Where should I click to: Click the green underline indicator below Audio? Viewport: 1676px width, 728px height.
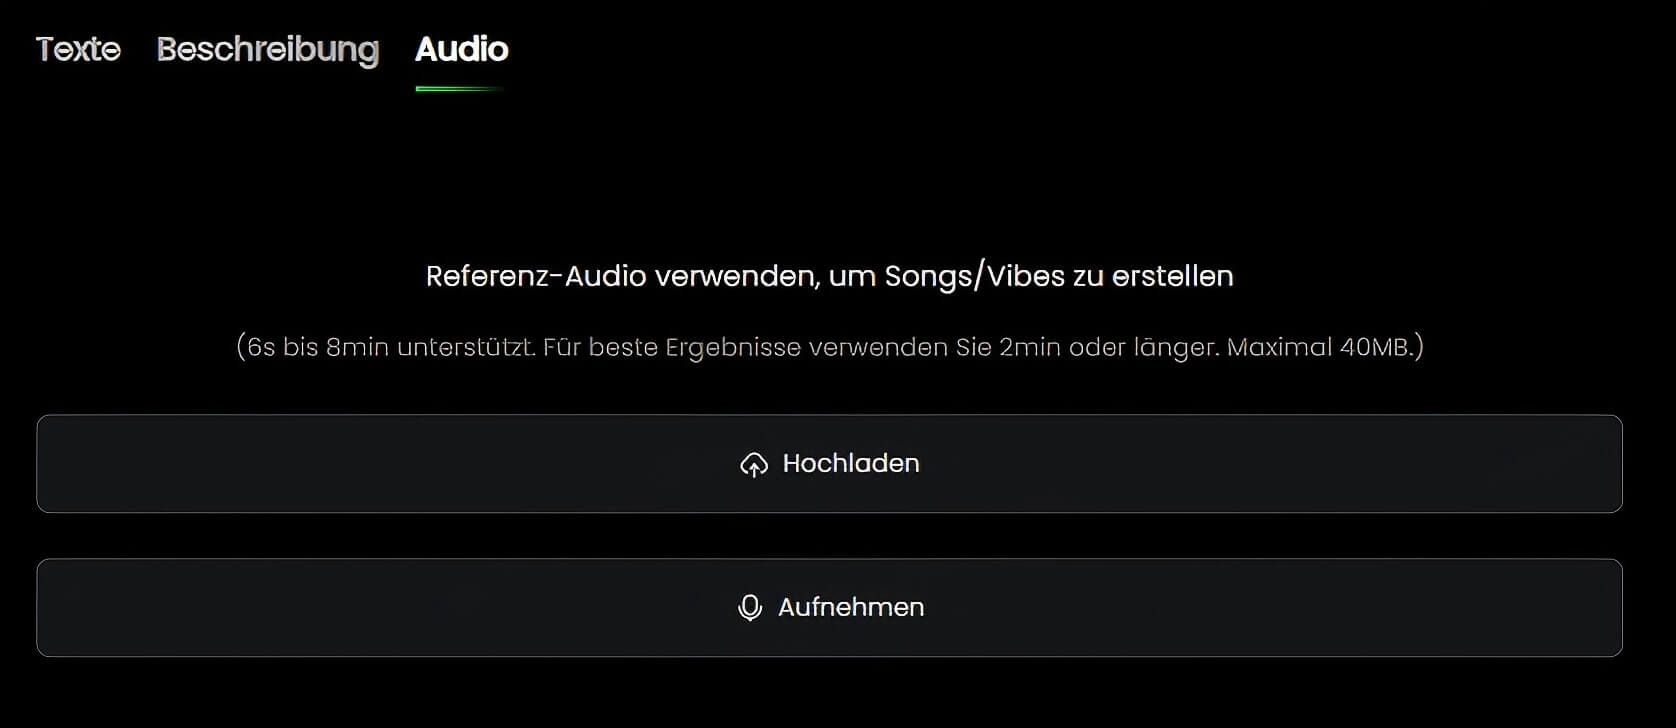pyautogui.click(x=461, y=88)
